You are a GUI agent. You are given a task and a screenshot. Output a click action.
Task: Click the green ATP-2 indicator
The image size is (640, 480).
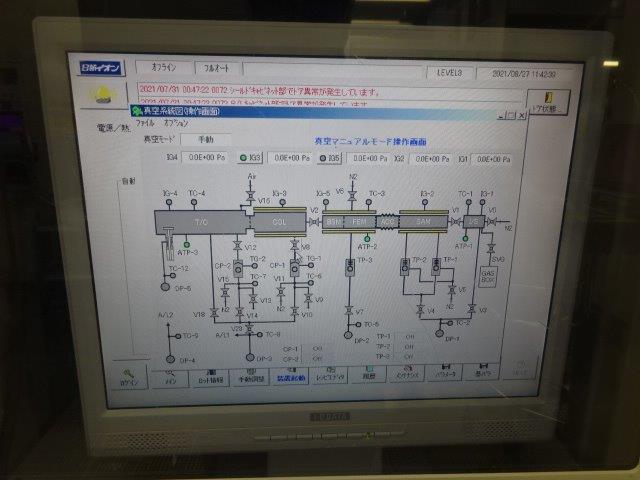click(367, 238)
